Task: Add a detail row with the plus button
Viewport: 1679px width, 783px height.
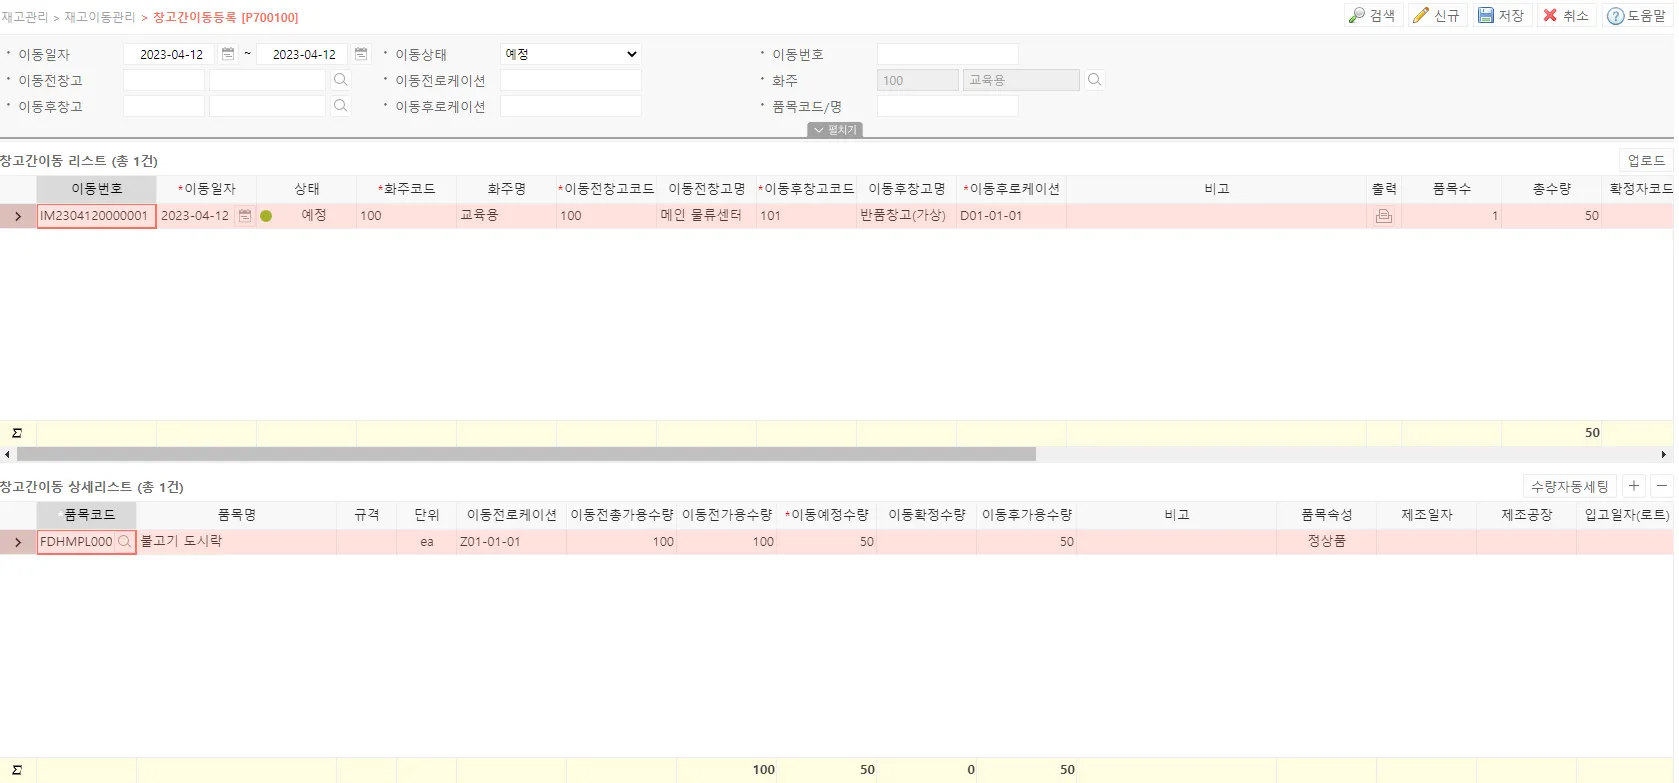Action: pos(1634,486)
